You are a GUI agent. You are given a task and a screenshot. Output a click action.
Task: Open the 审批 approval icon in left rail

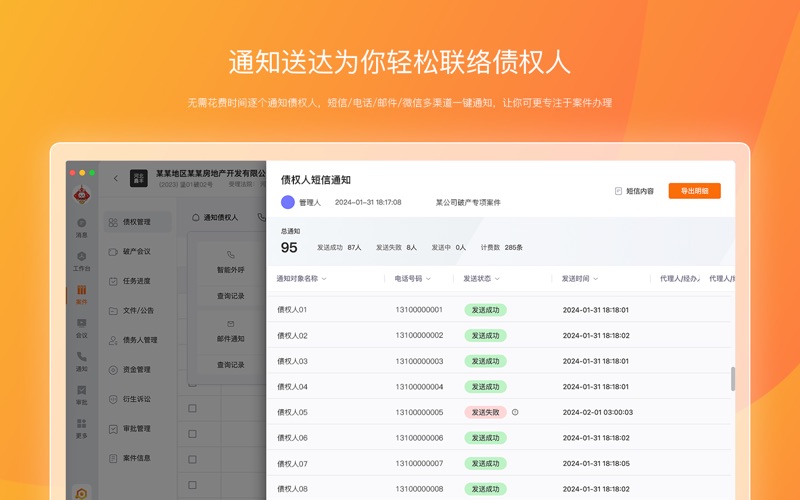click(82, 395)
